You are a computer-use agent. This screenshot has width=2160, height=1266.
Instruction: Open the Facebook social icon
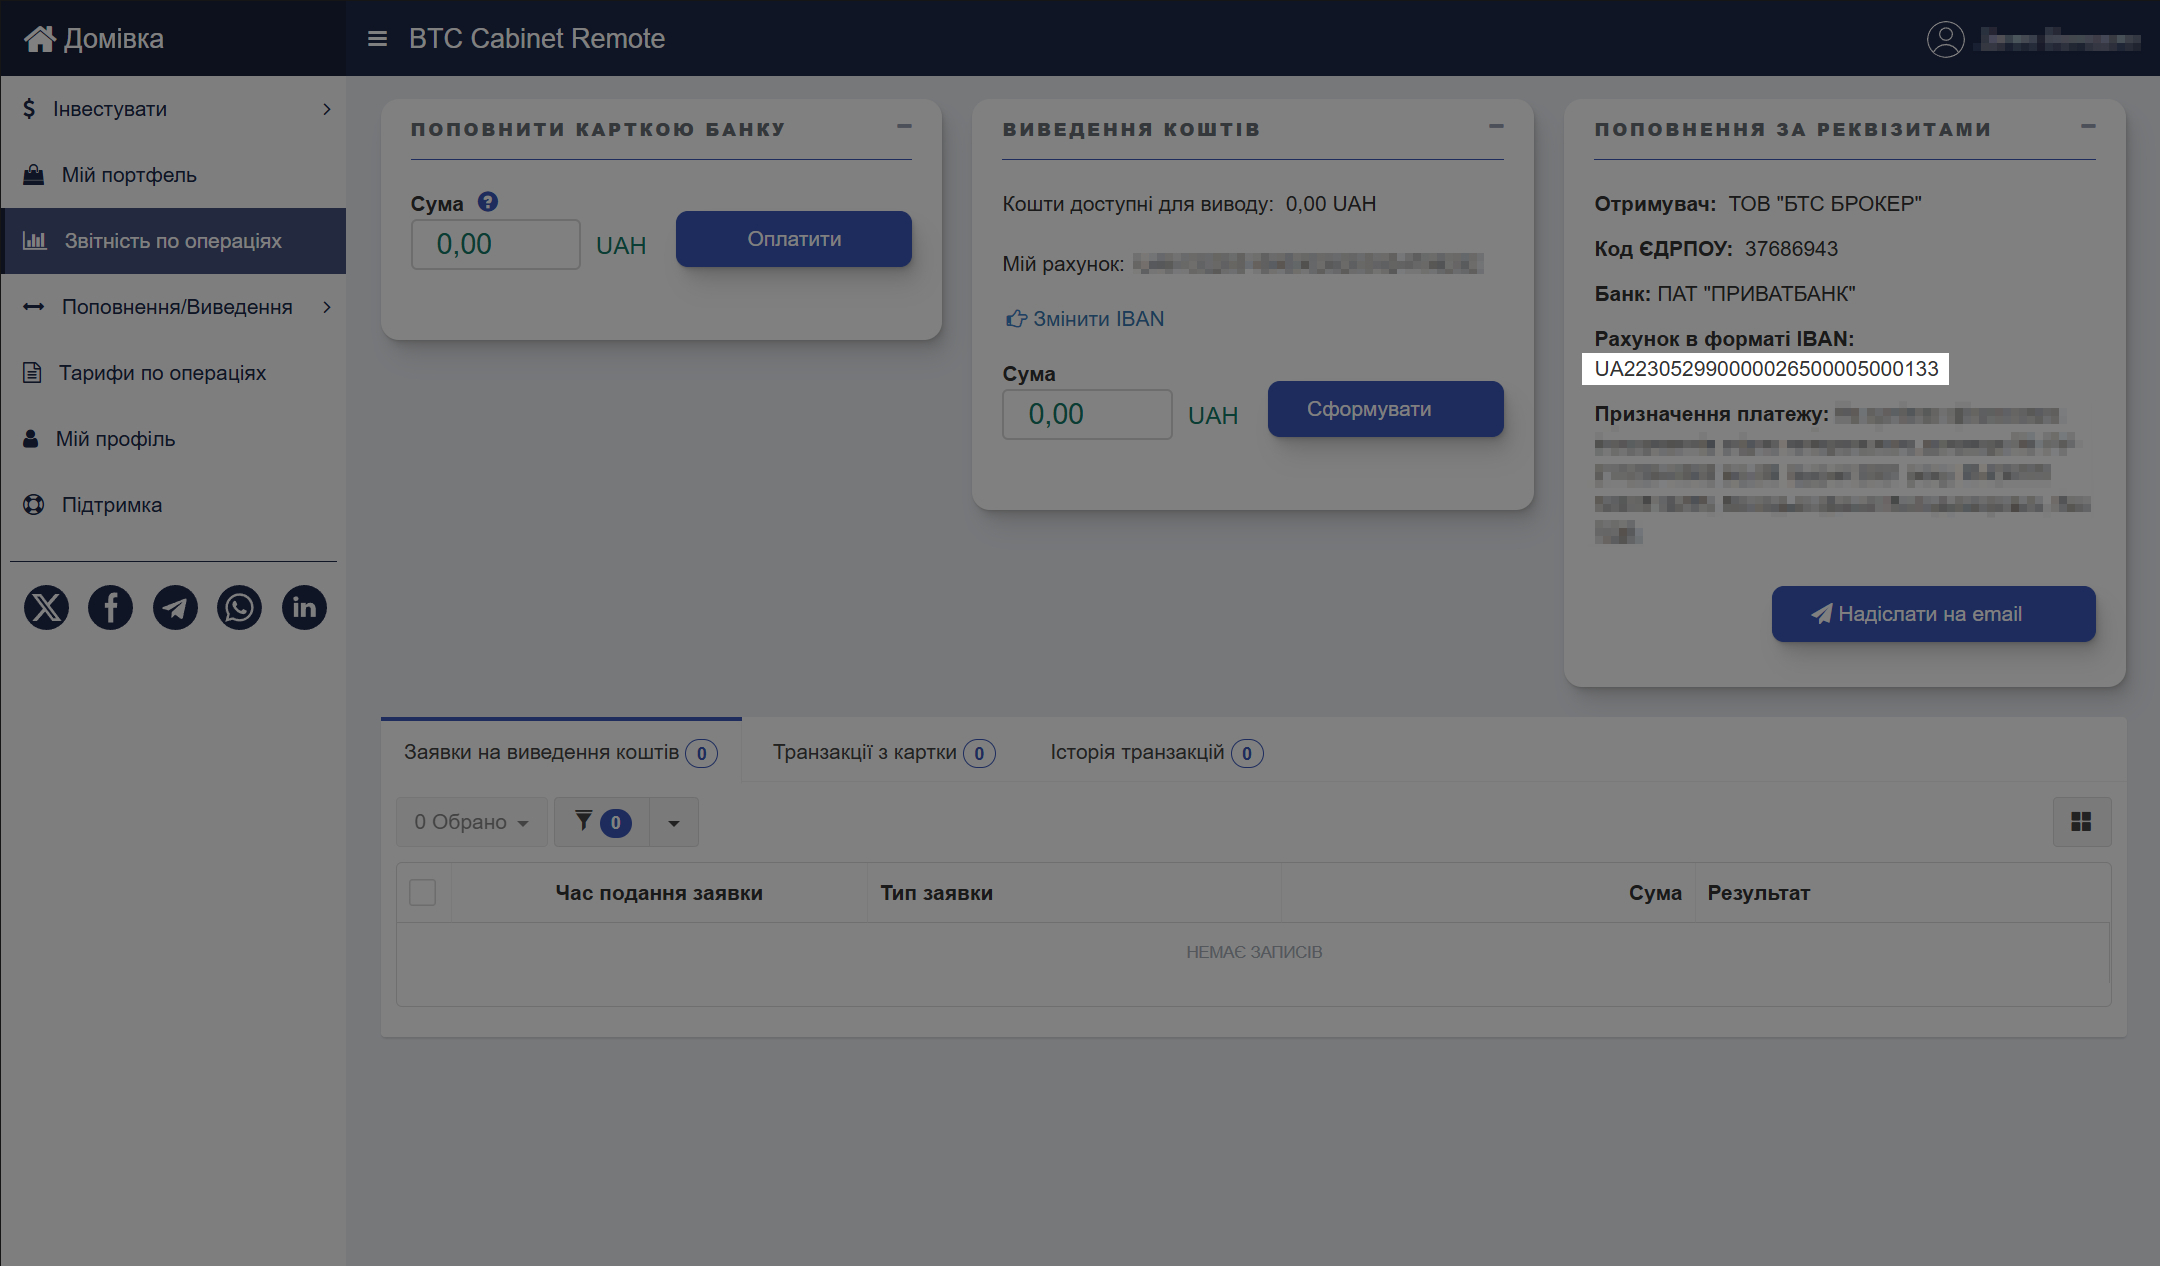pos(111,608)
